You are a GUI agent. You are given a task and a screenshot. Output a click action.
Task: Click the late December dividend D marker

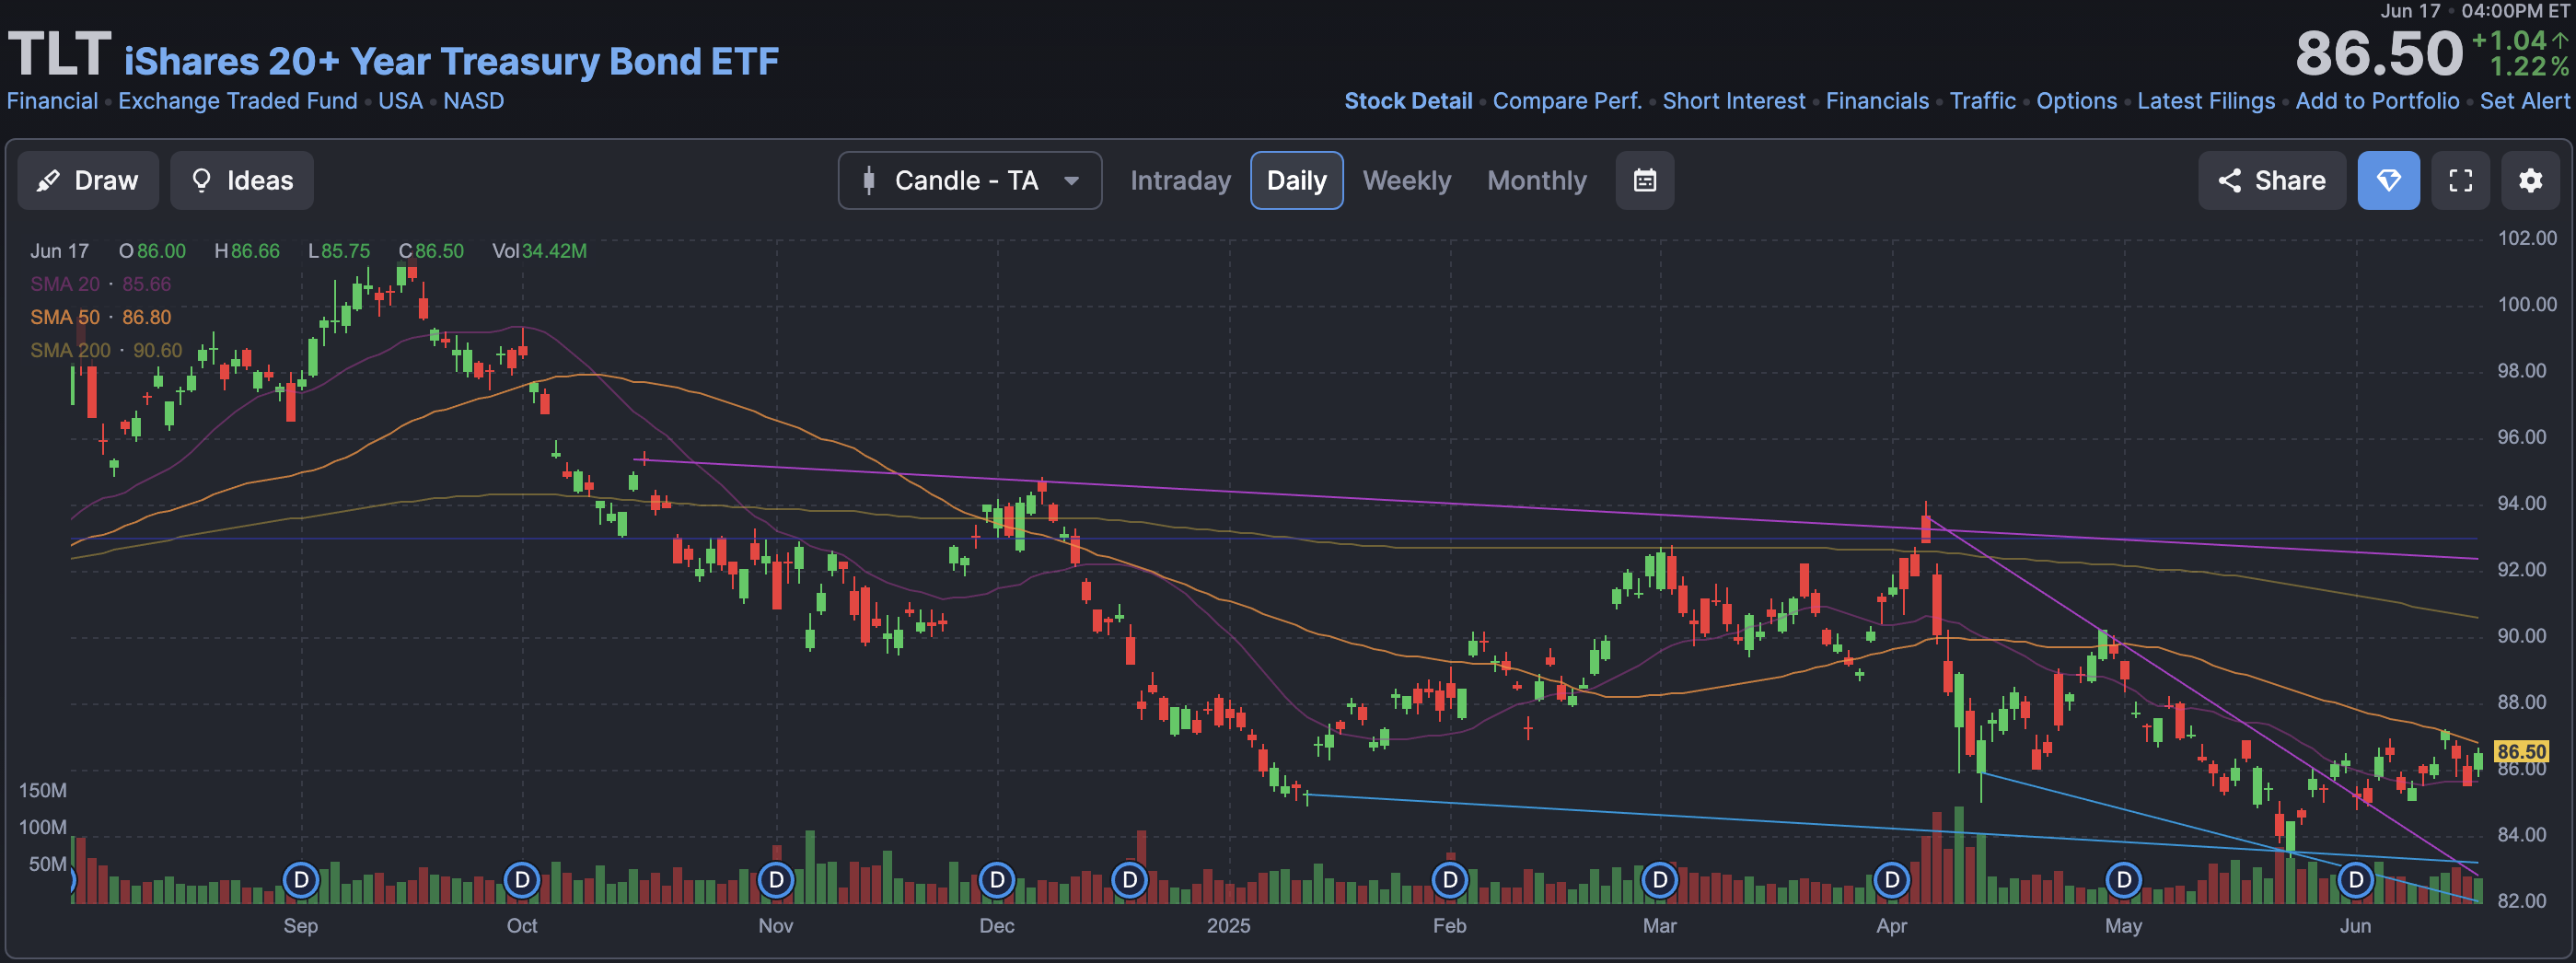pyautogui.click(x=1130, y=880)
